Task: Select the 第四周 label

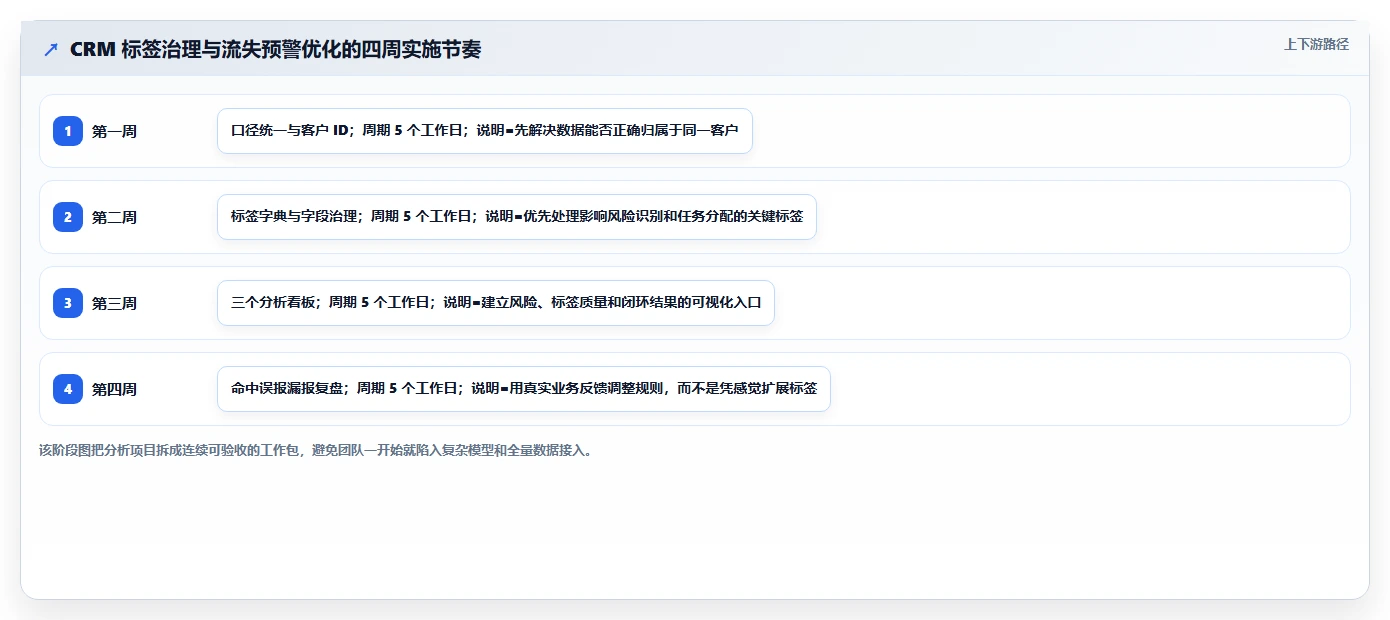Action: (114, 389)
